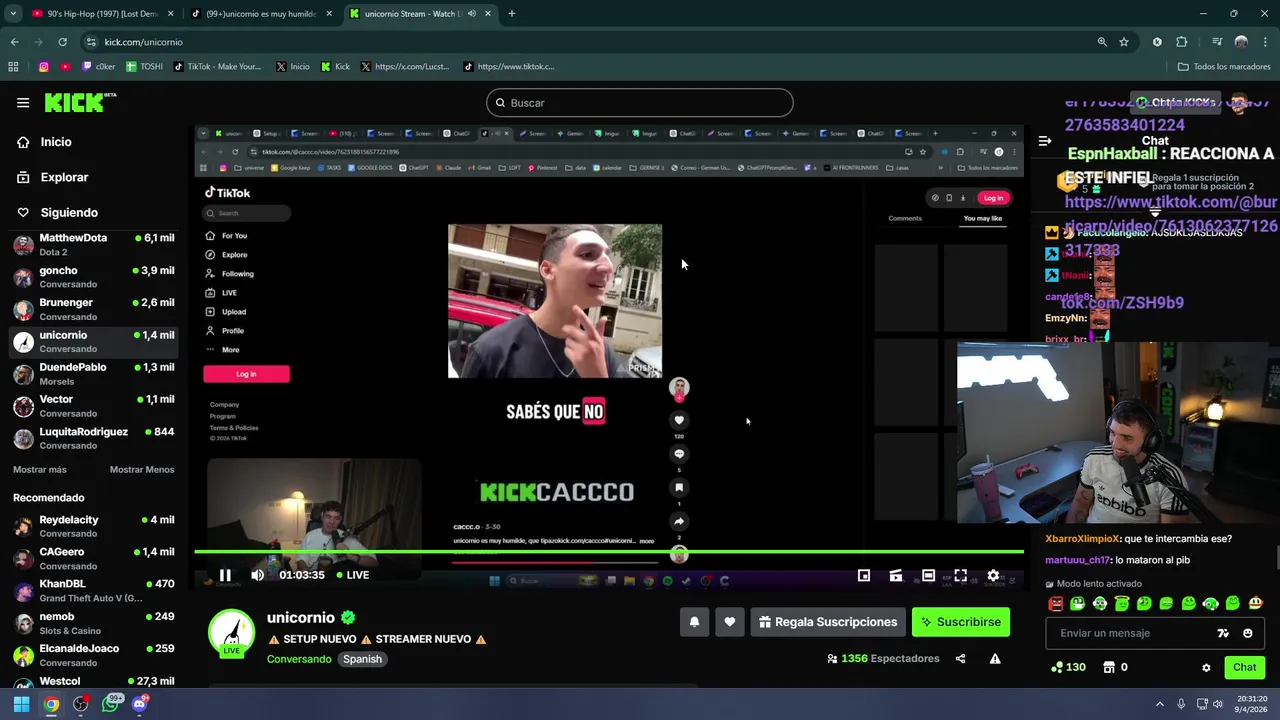Click the Suscribirse button

click(x=961, y=622)
